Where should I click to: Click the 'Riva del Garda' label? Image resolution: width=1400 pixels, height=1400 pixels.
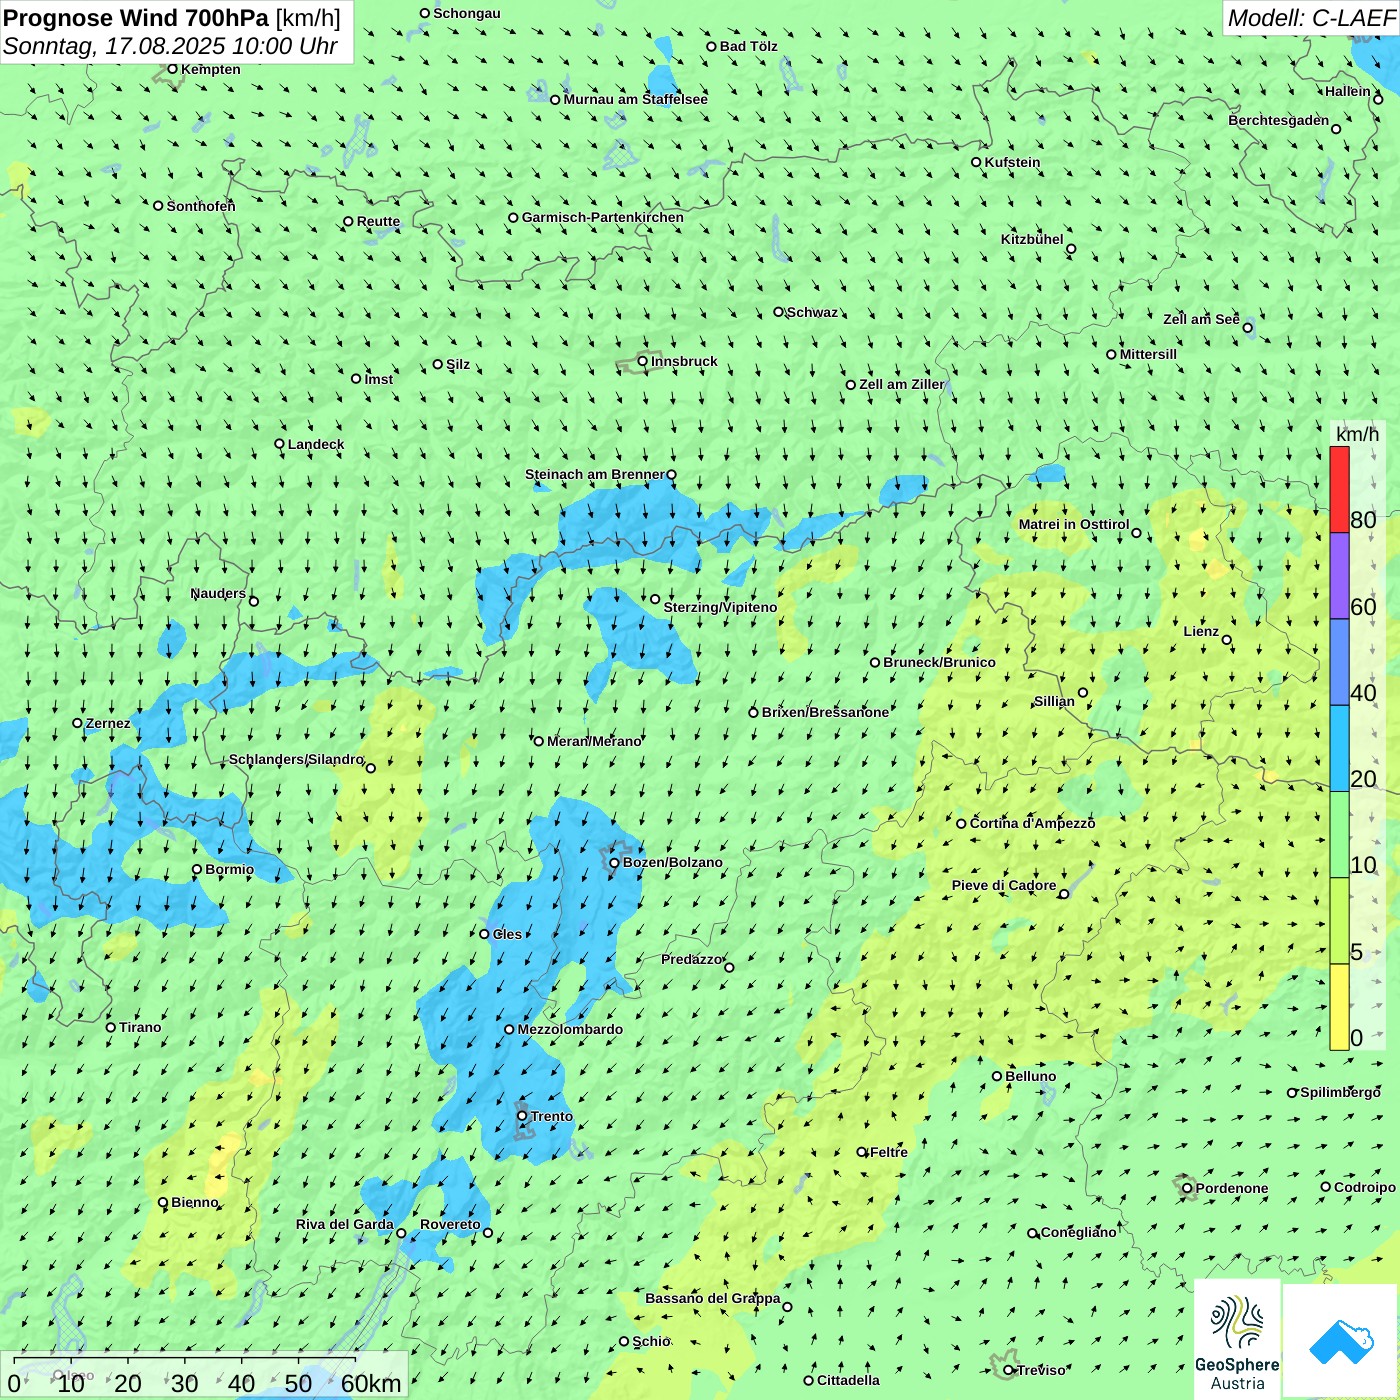pos(345,1224)
